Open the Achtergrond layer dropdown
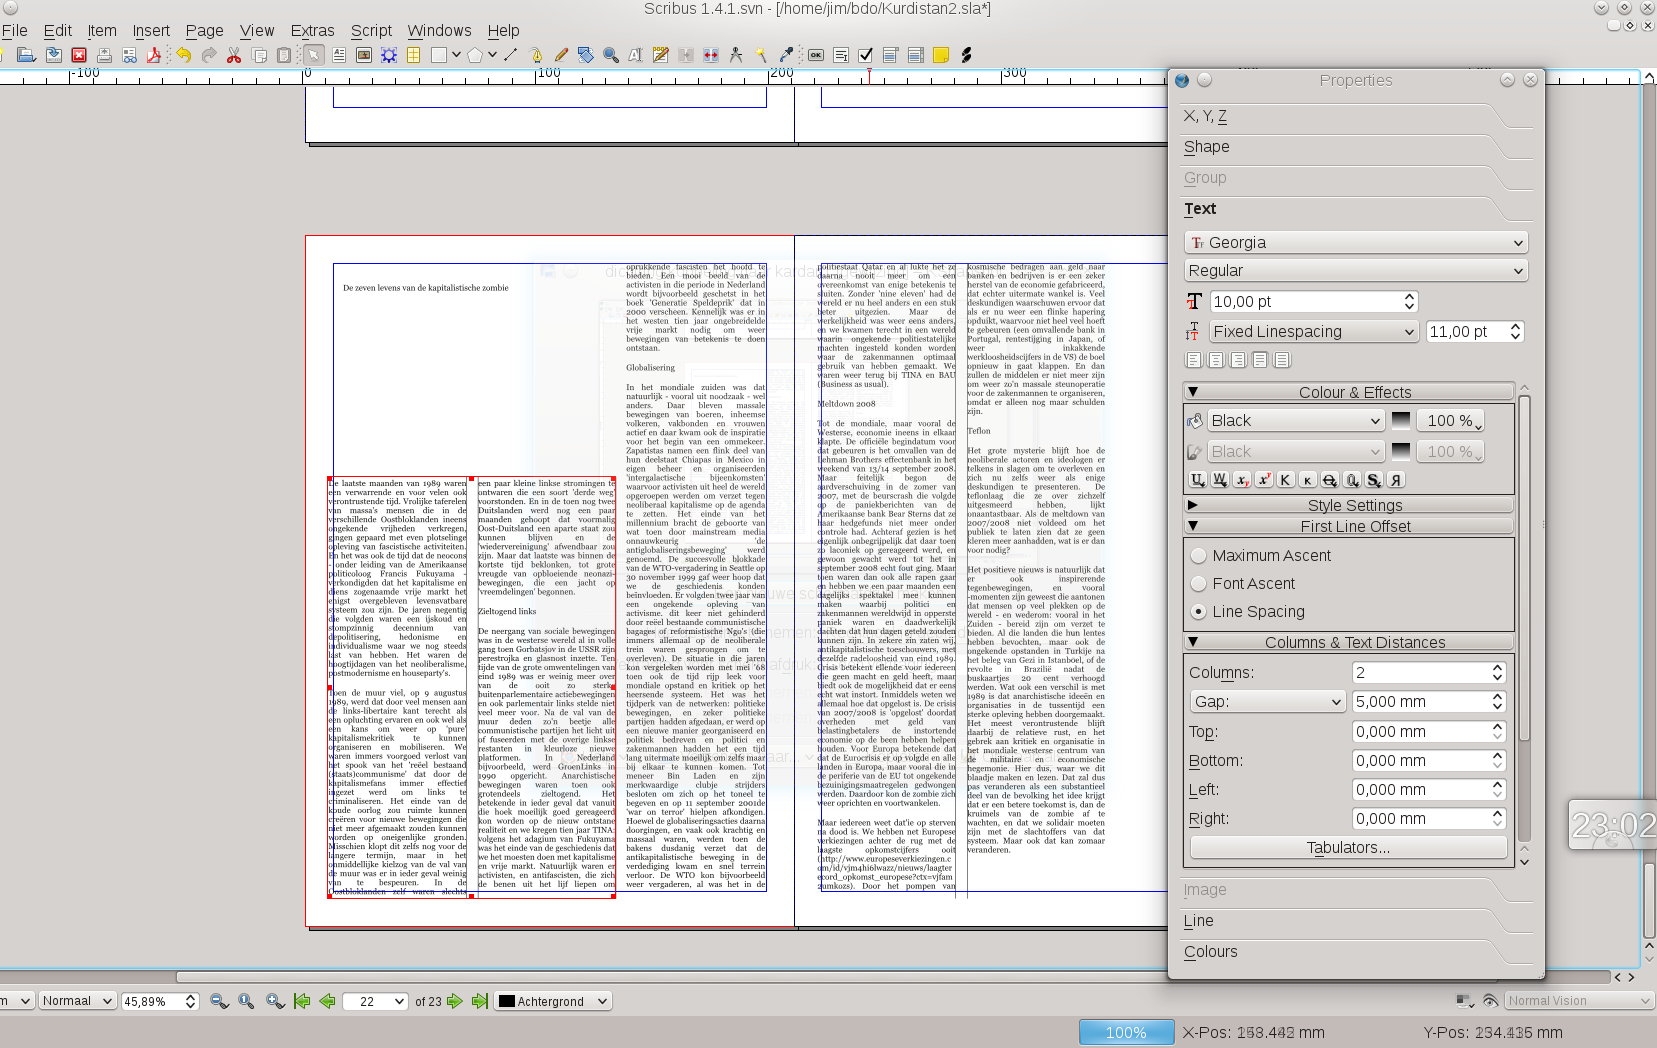Image resolution: width=1657 pixels, height=1048 pixels. (553, 1001)
